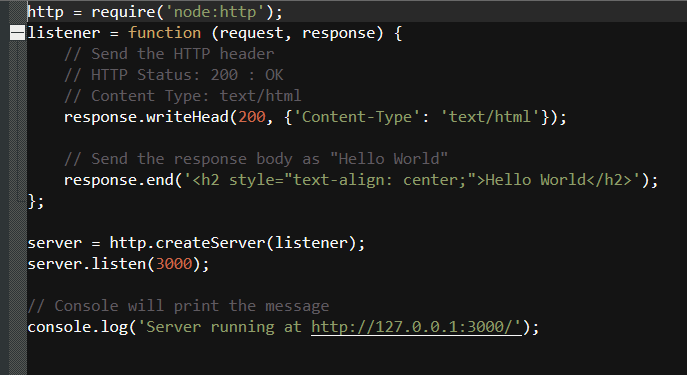Click the port number 3000 in listen call
The image size is (687, 375).
click(174, 264)
